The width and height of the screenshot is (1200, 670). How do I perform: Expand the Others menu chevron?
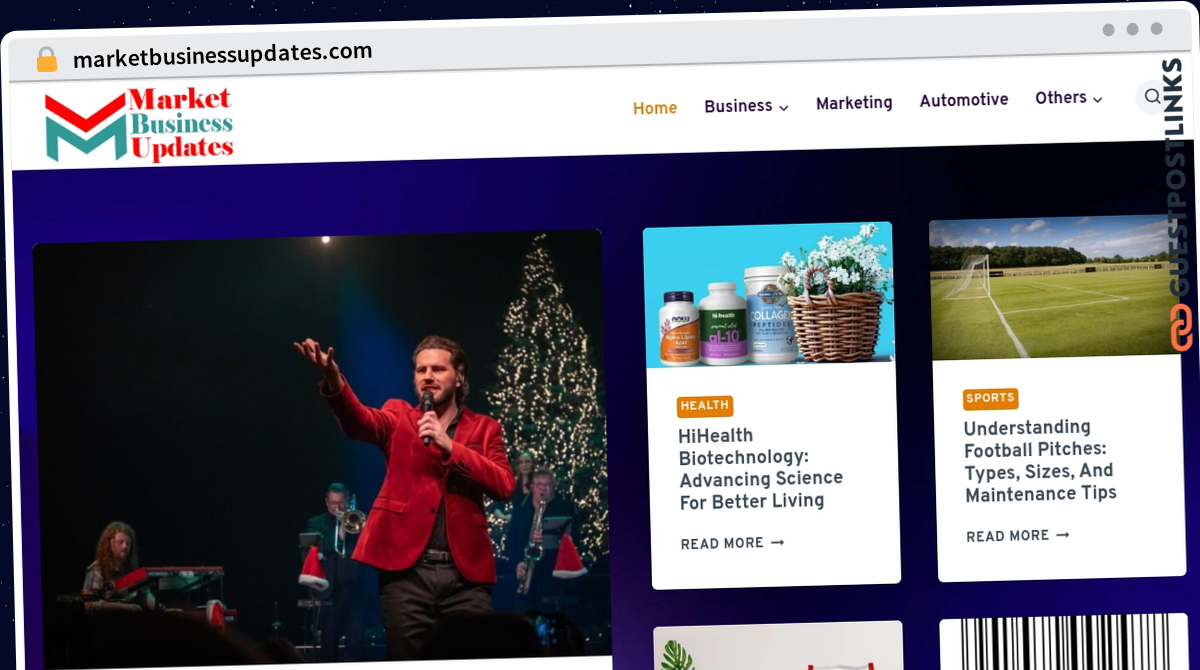(x=1097, y=99)
